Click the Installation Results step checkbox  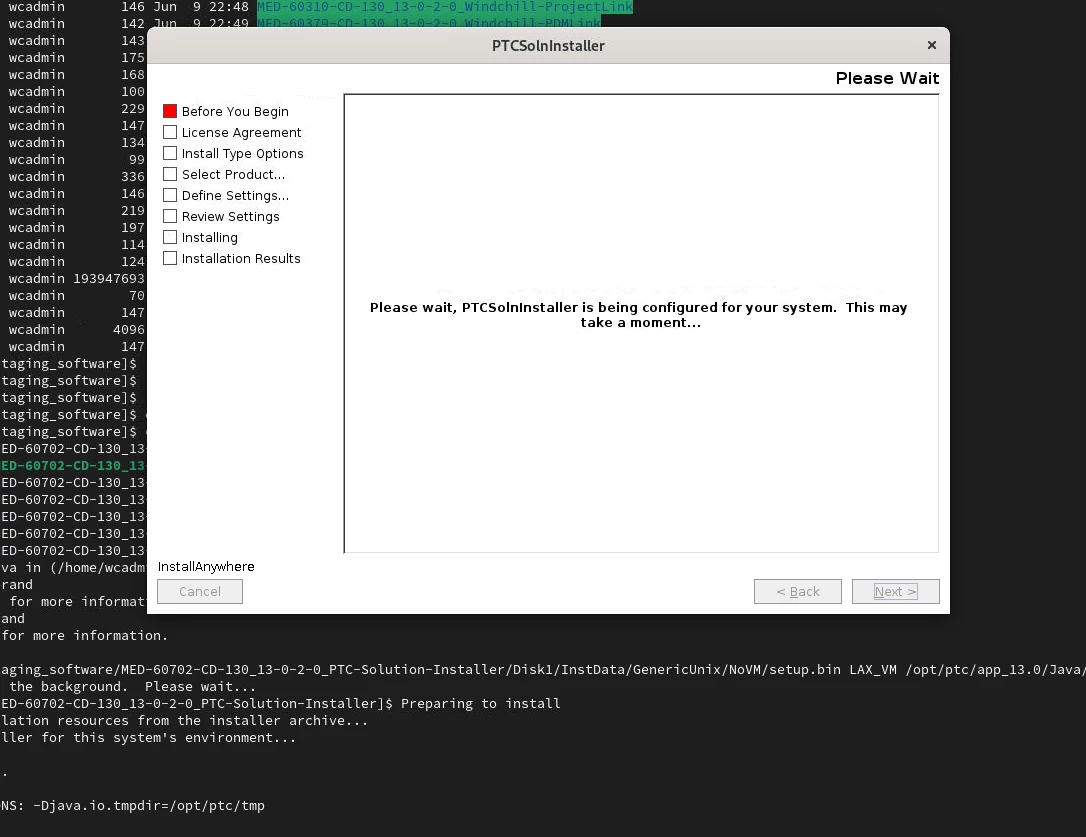(170, 258)
